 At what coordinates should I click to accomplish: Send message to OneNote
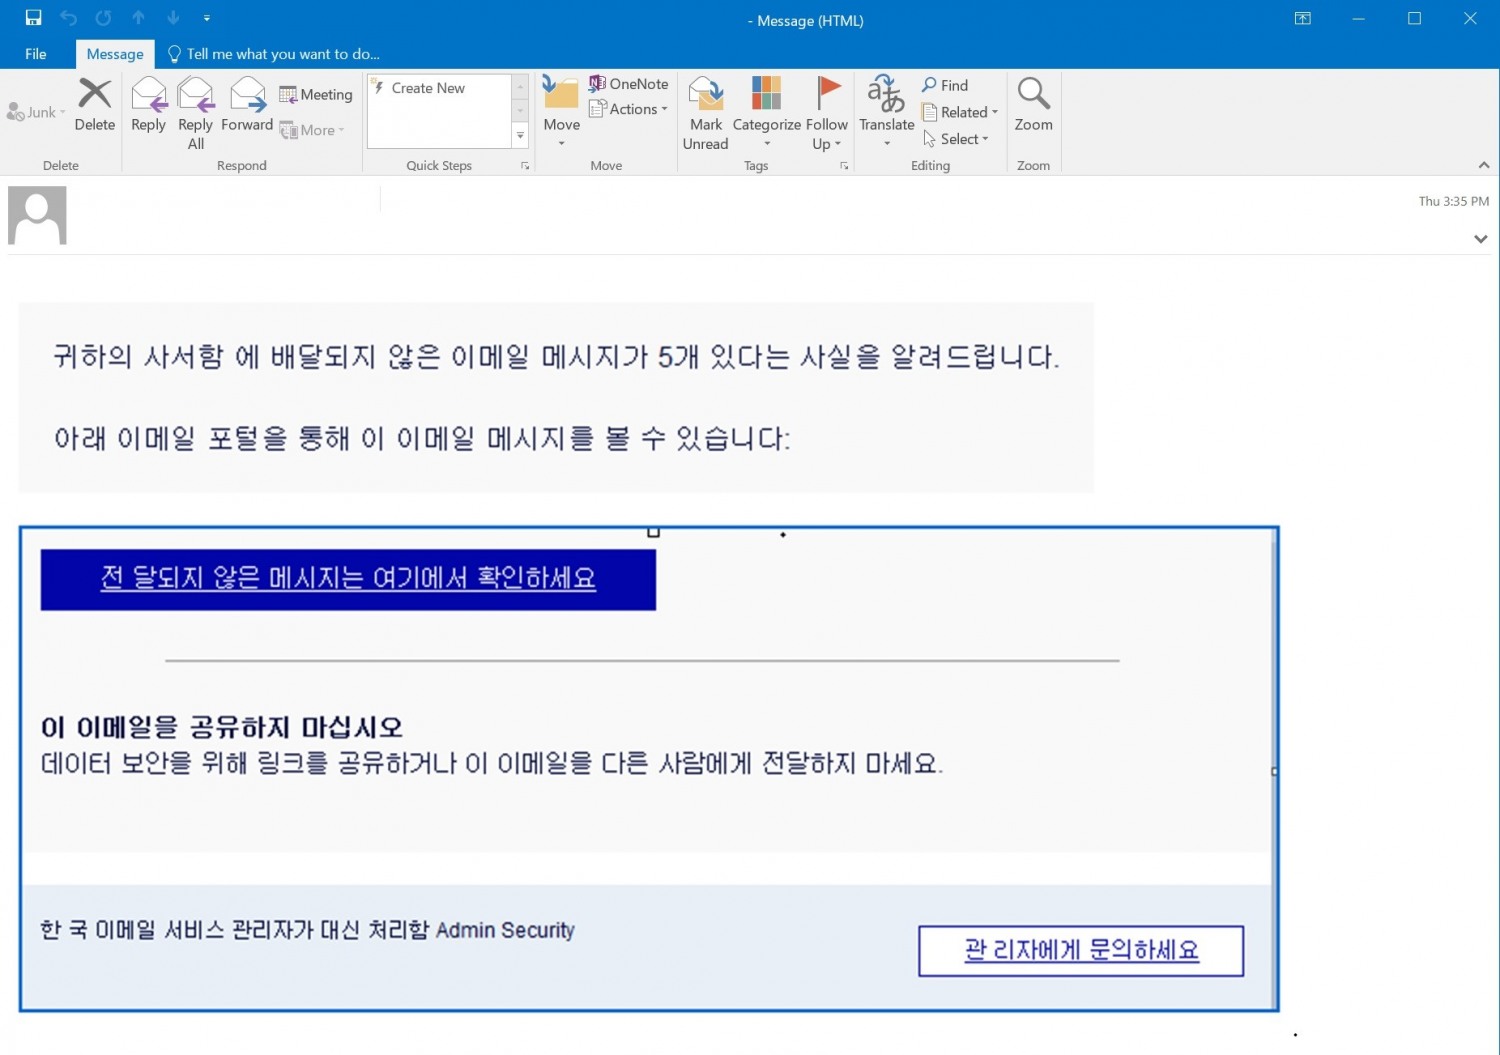[x=628, y=83]
